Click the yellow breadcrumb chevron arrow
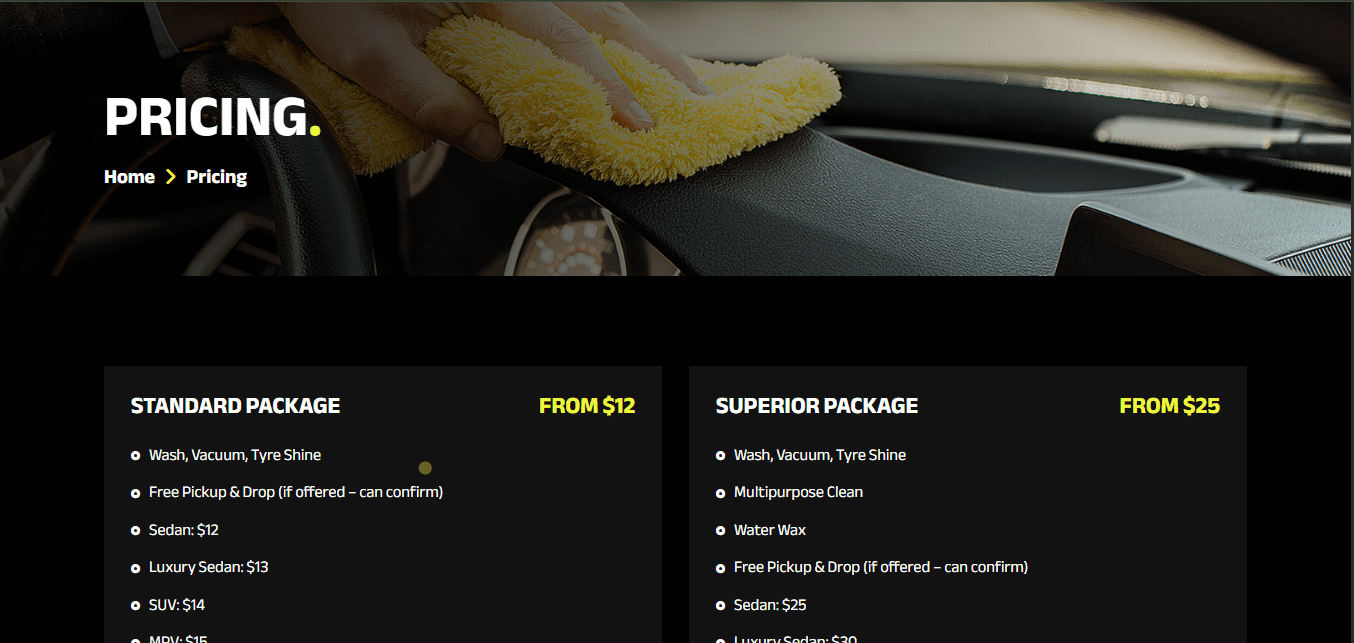 pos(171,177)
